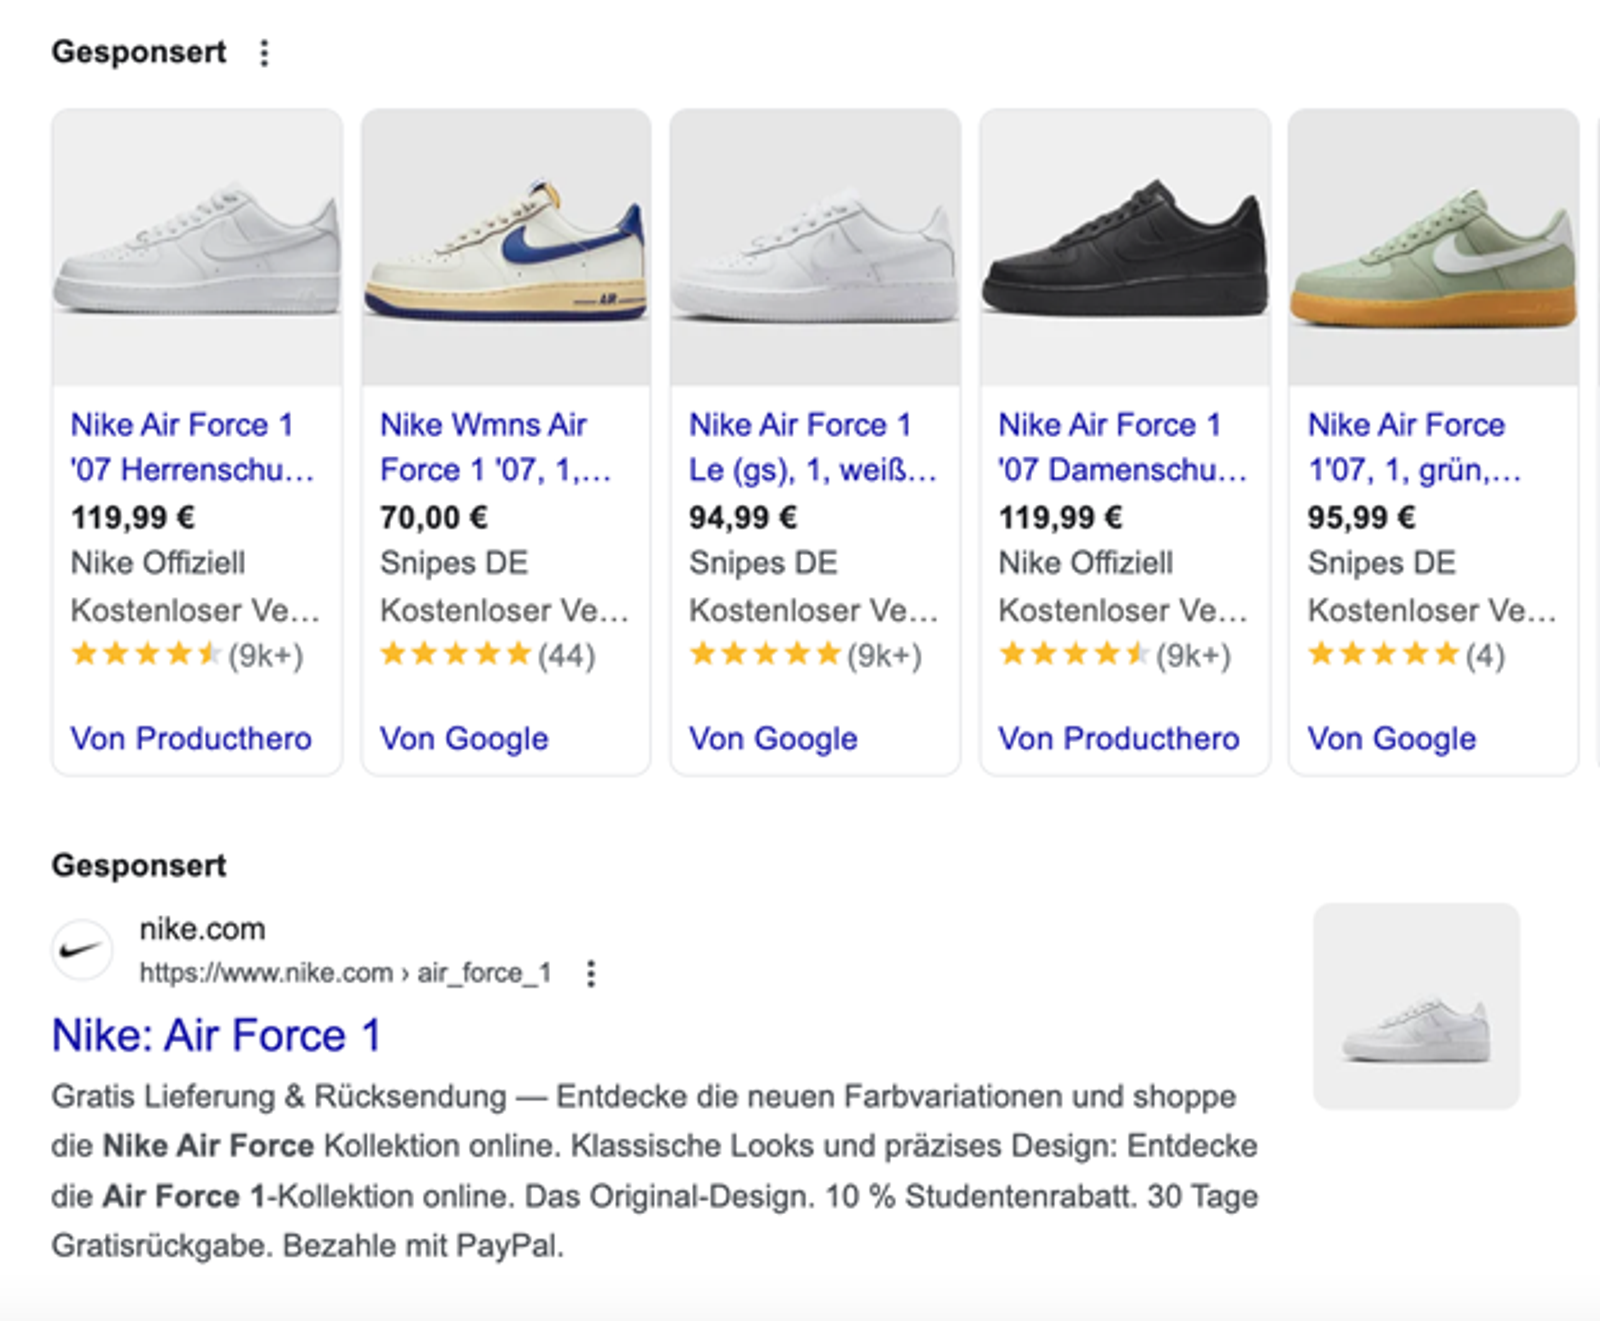This screenshot has height=1321, width=1600.
Task: Click the Nike swoosh favicon logo
Action: point(81,950)
